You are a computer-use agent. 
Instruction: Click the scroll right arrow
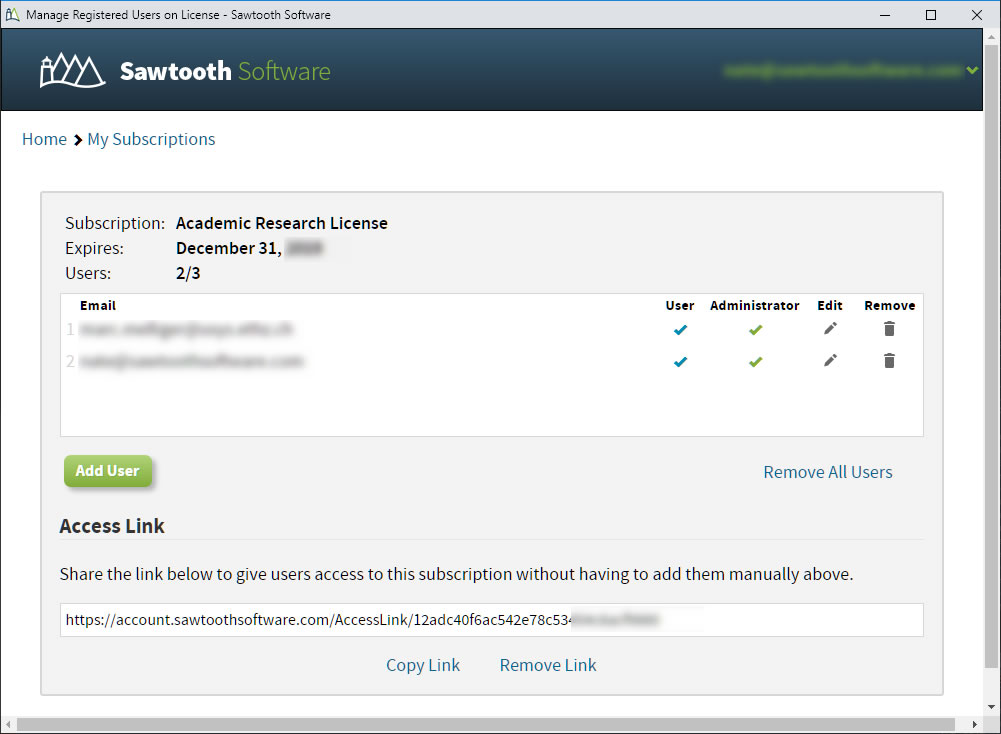coord(975,724)
